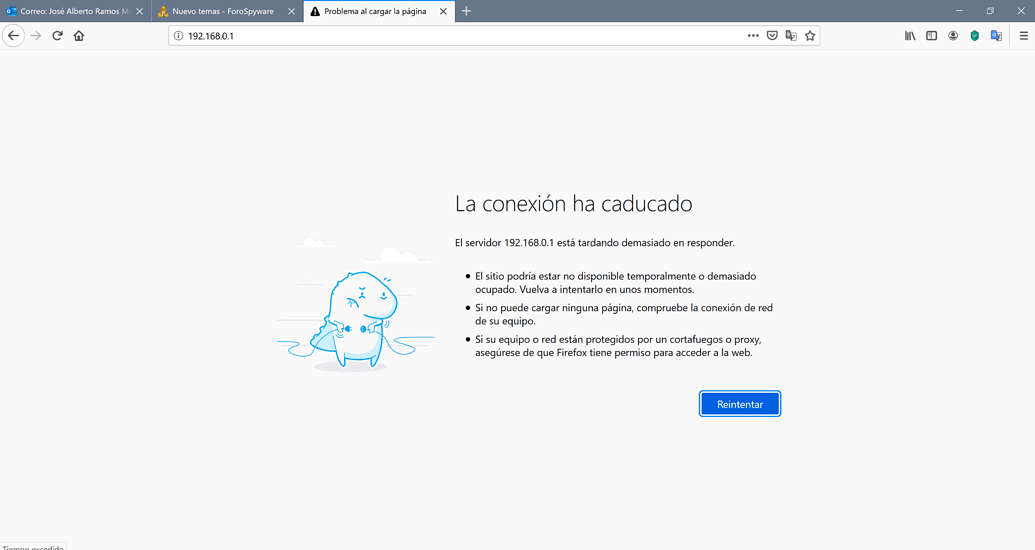Restore down the Firefox window
The height and width of the screenshot is (550, 1035).
pos(990,11)
